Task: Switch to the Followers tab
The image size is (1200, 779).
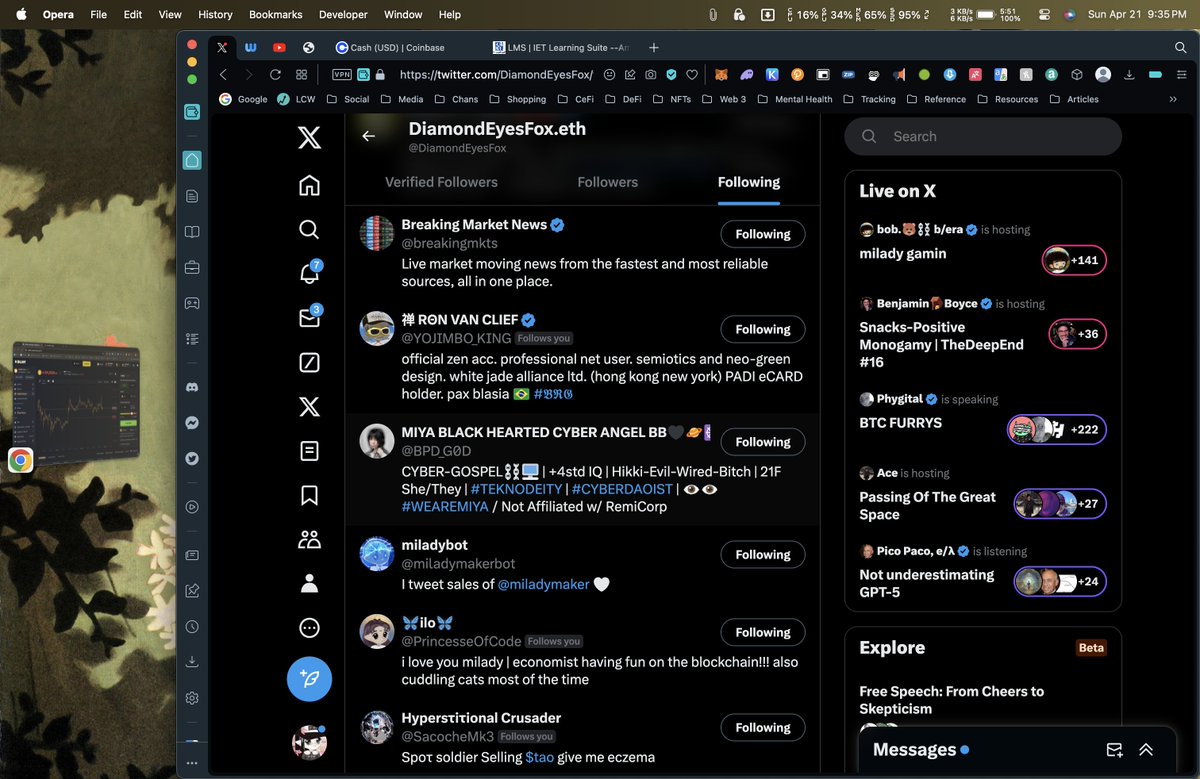Action: pos(607,182)
